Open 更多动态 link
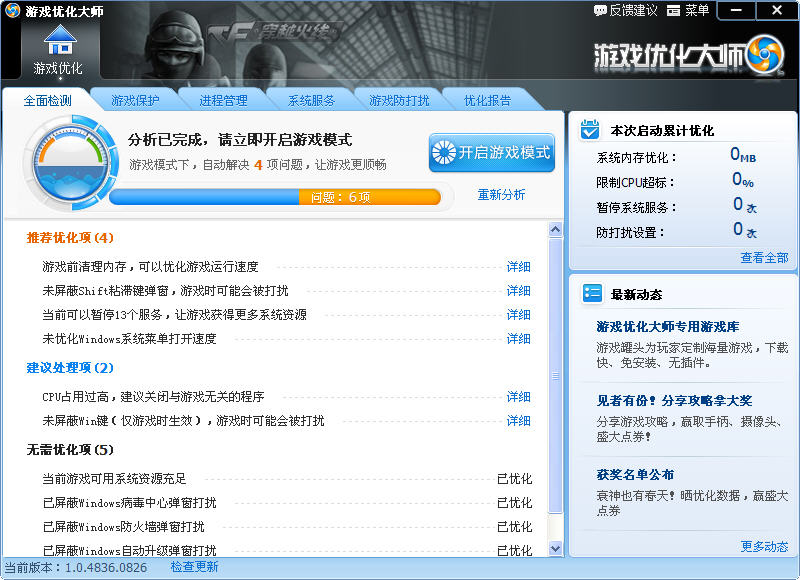Screen dimensions: 800x580 click(764, 546)
